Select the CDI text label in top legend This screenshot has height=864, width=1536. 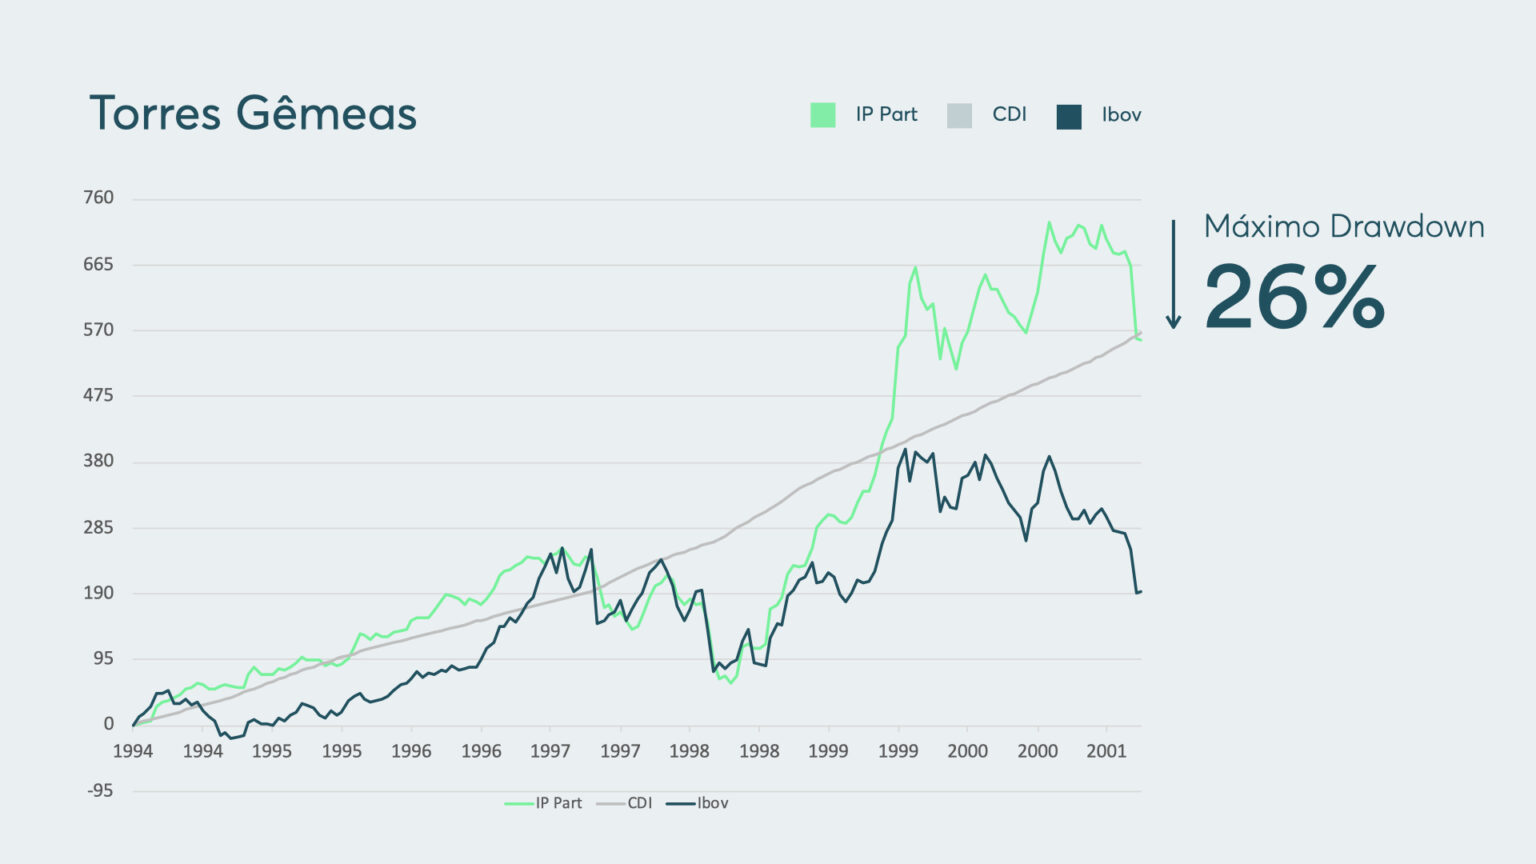[1009, 115]
